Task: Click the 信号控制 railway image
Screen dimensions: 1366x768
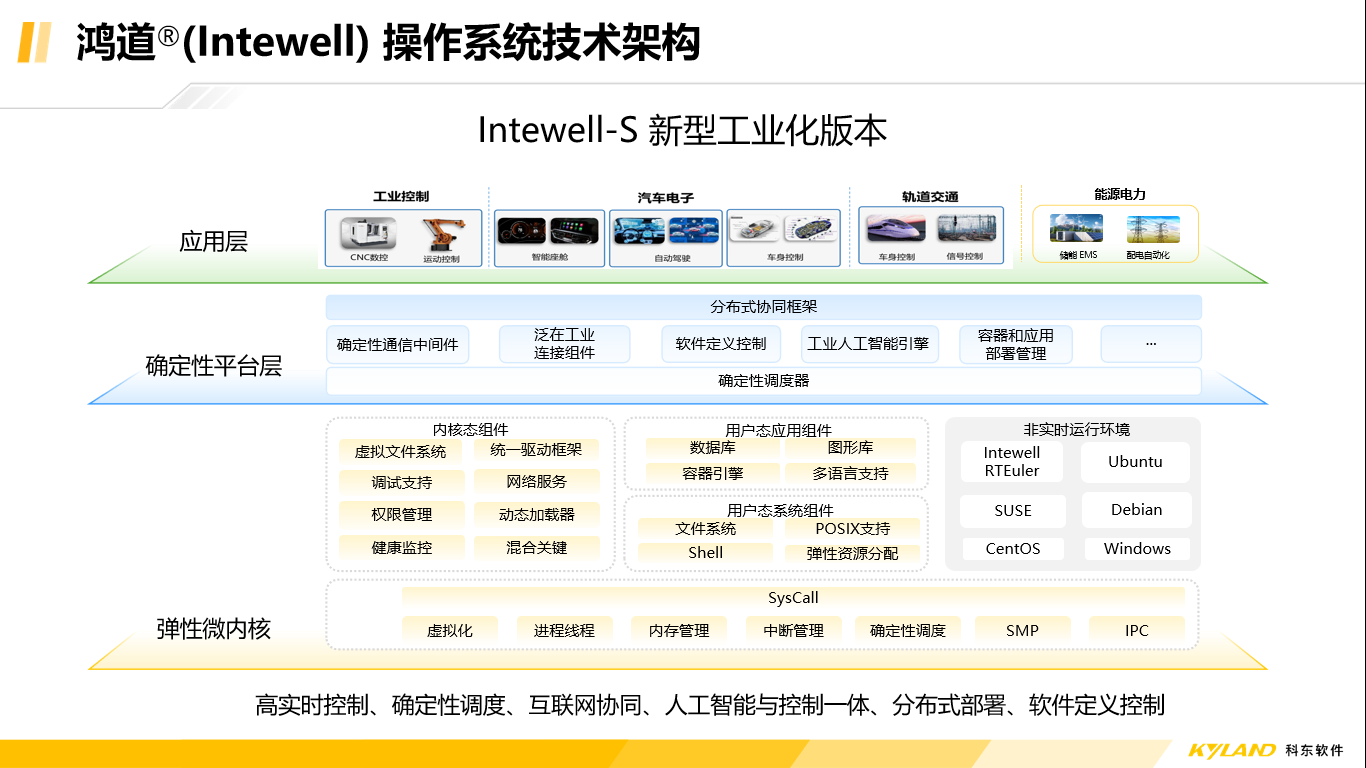Action: [x=964, y=230]
